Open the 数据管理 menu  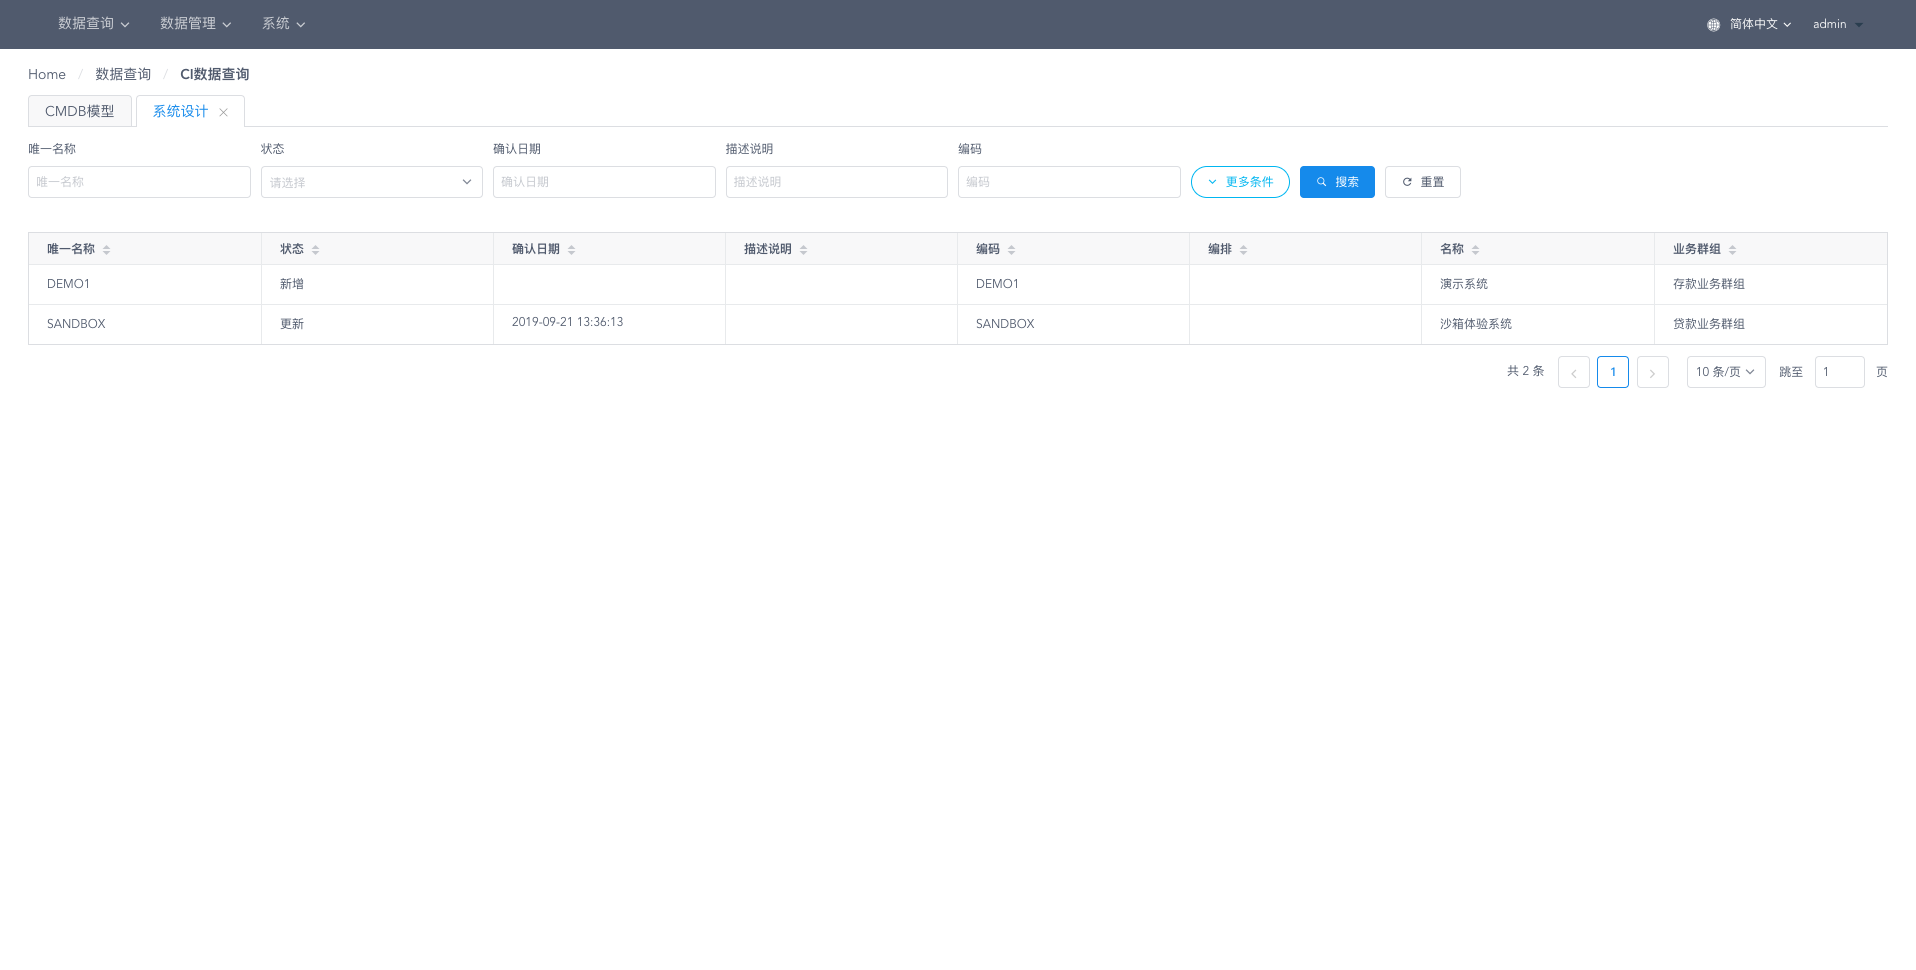(x=195, y=24)
